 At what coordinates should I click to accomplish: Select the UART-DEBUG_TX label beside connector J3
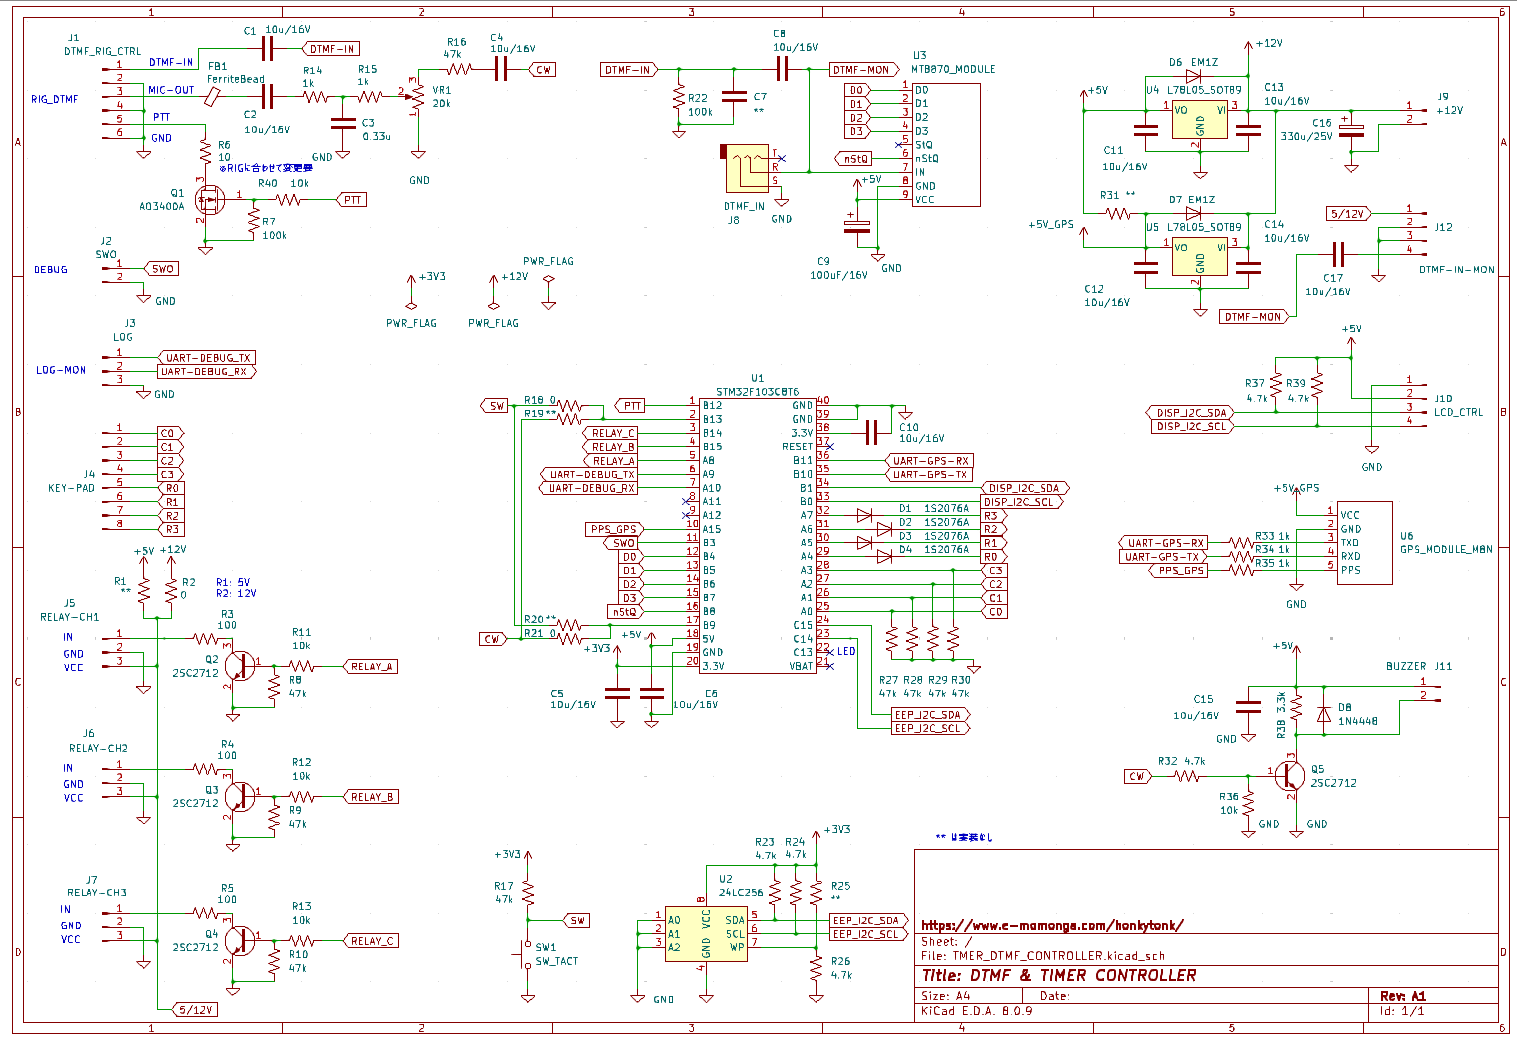point(208,357)
